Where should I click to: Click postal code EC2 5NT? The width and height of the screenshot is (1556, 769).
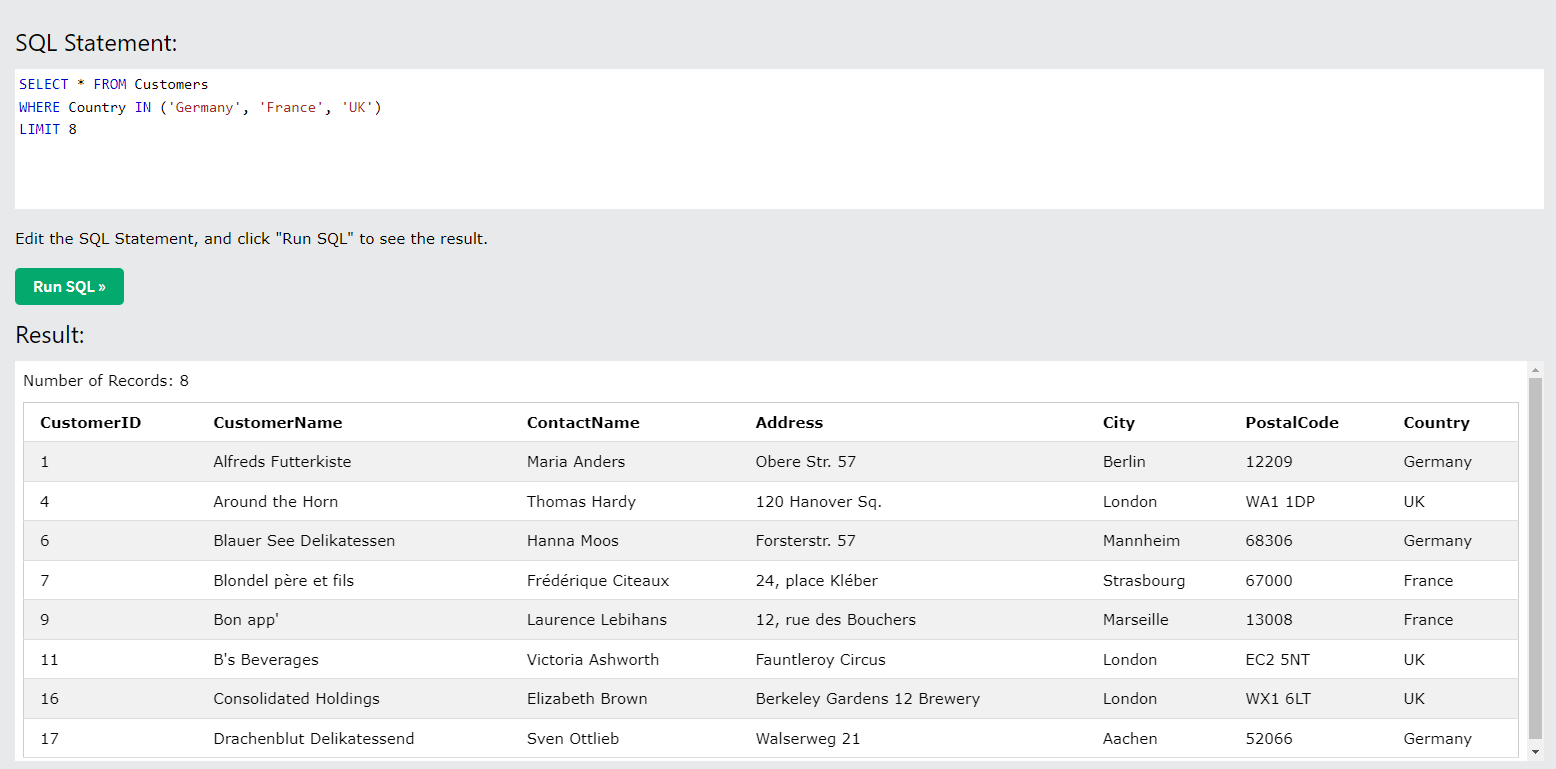pyautogui.click(x=1279, y=659)
